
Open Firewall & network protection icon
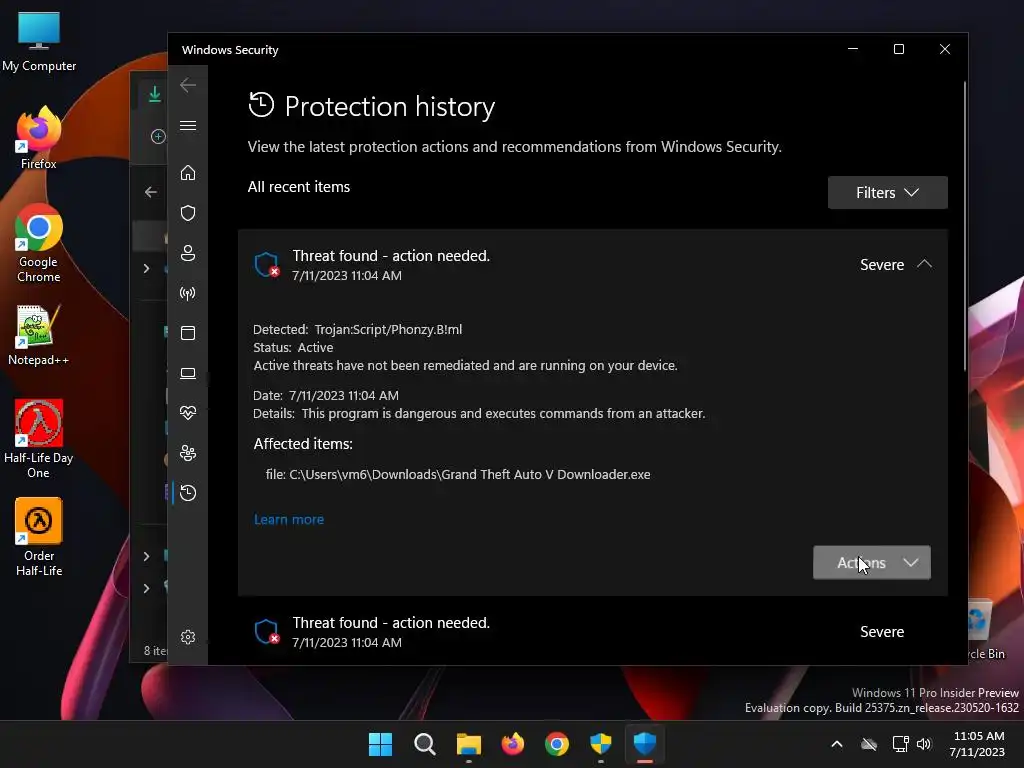[x=188, y=293]
